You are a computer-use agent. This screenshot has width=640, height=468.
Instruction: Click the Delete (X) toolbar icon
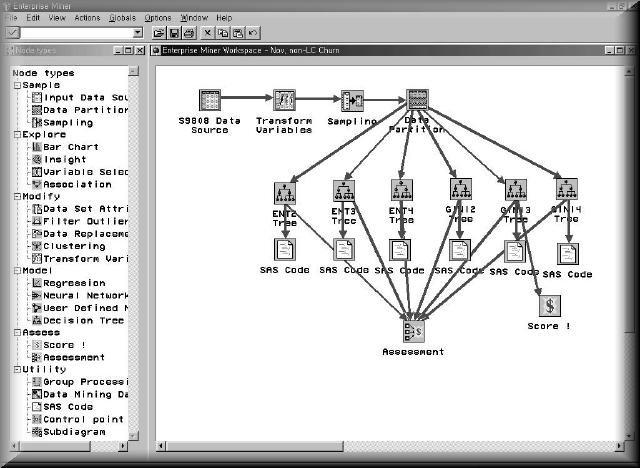click(207, 33)
